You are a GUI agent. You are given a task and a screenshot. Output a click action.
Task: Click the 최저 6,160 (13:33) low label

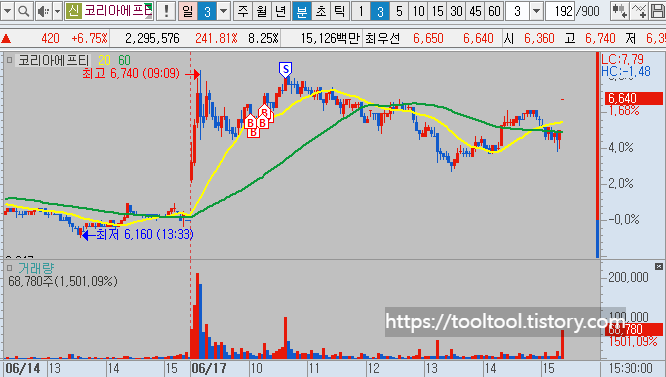coord(145,234)
